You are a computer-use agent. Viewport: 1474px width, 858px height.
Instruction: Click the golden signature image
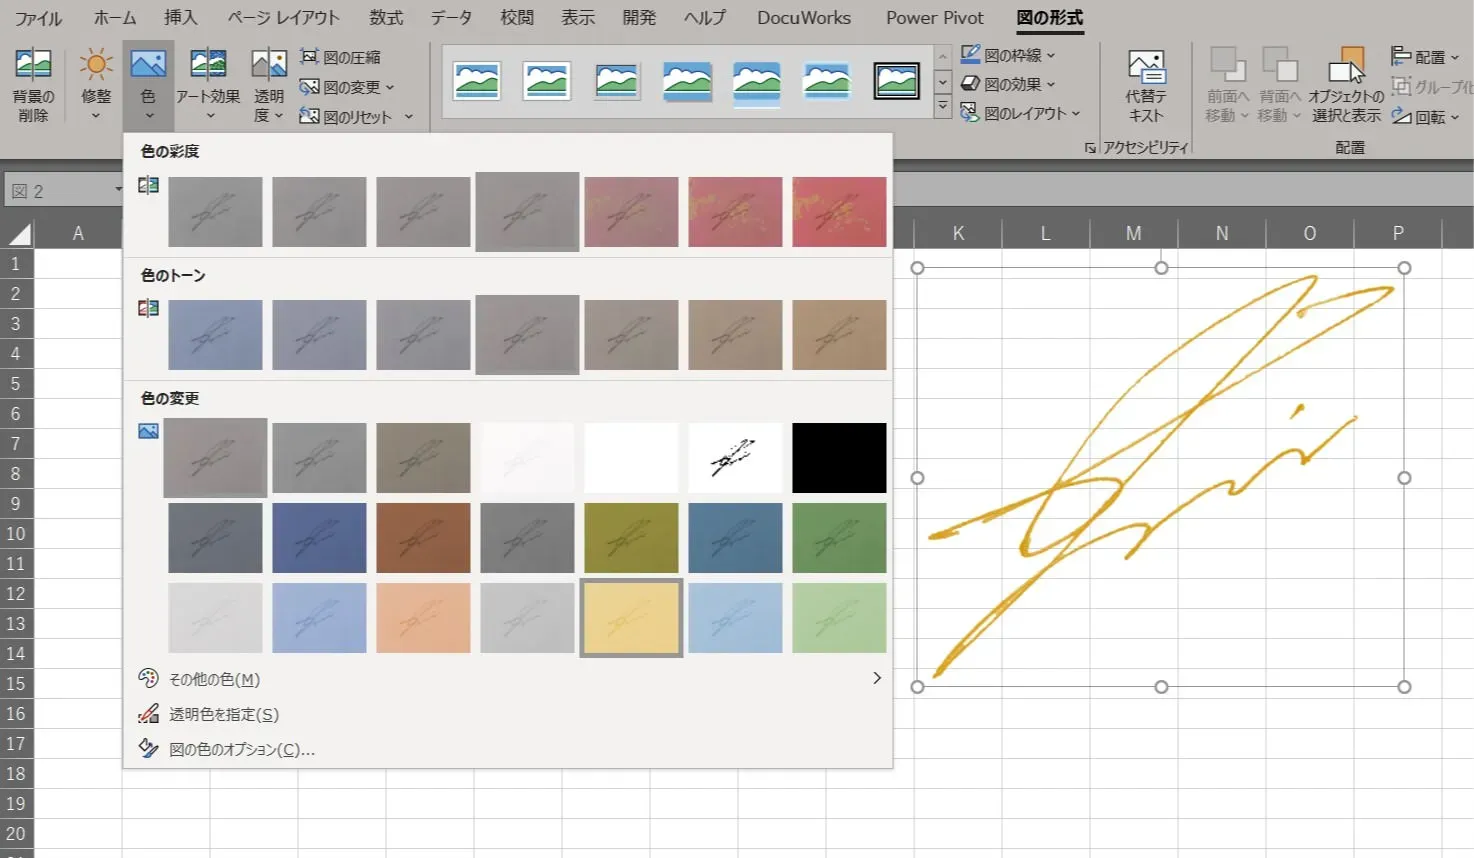[1161, 477]
